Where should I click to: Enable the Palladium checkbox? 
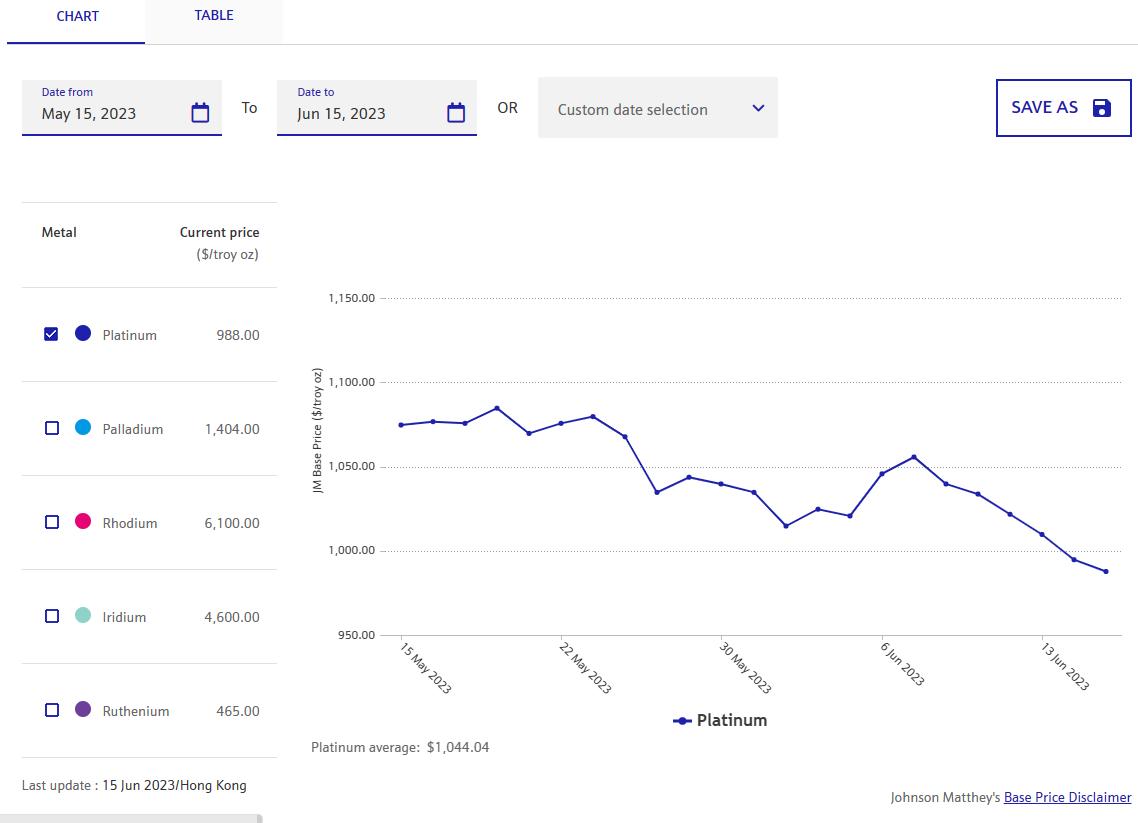[52, 428]
